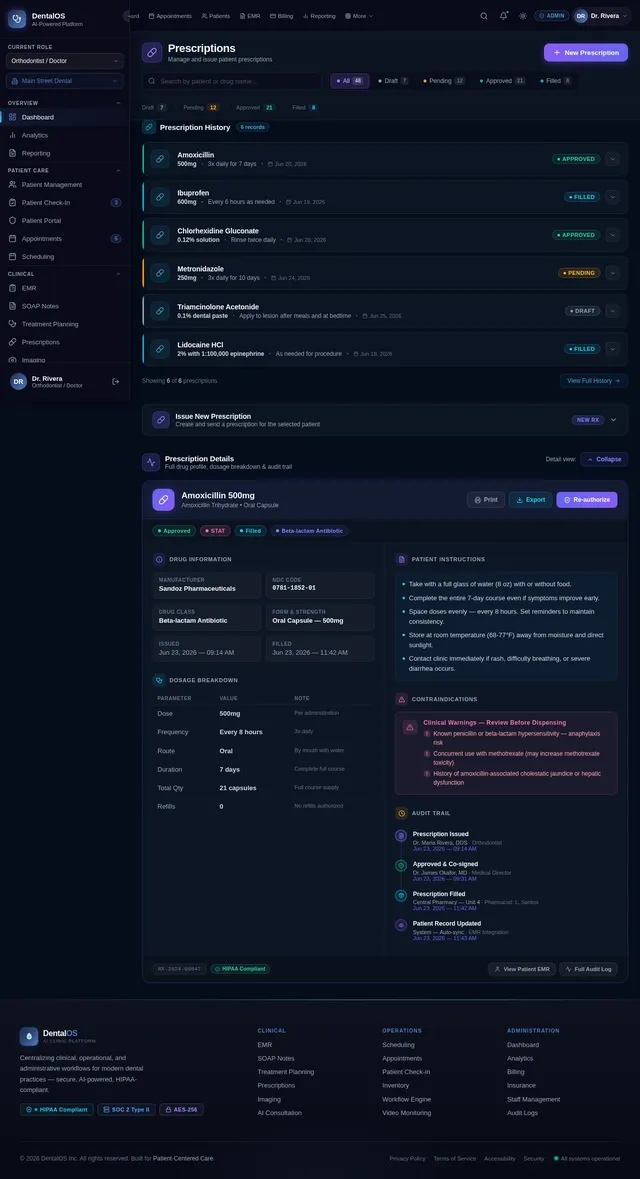
Task: Toggle light/dark theme sun icon
Action: pos(523,16)
